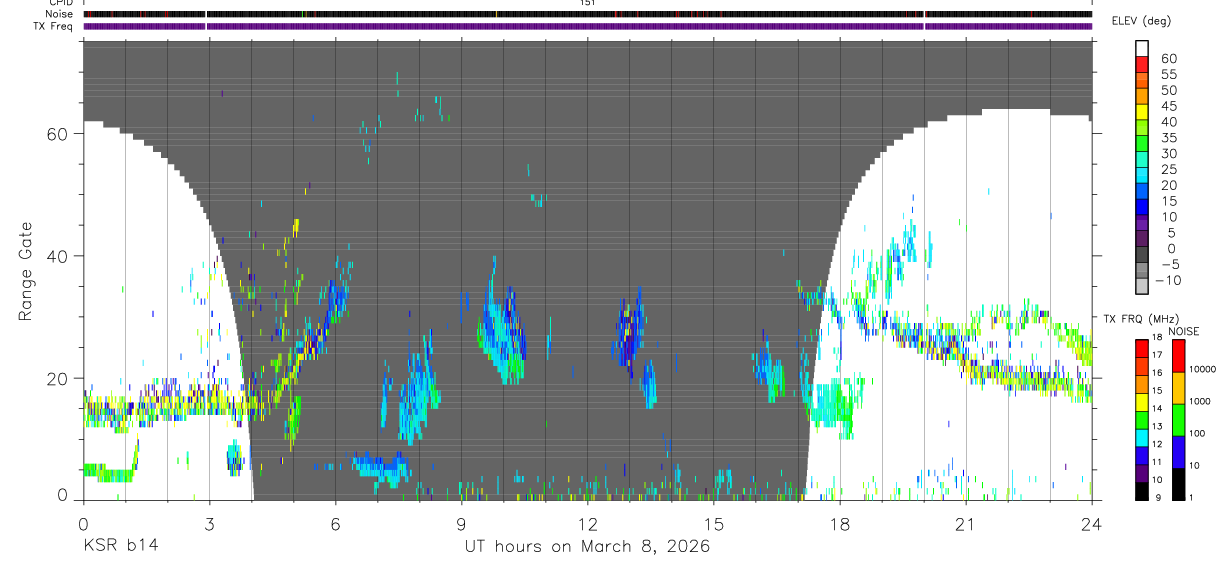Image resolution: width=1228 pixels, height=567 pixels.
Task: Click the '18' tick on the UT hours axis
Action: pos(839,524)
